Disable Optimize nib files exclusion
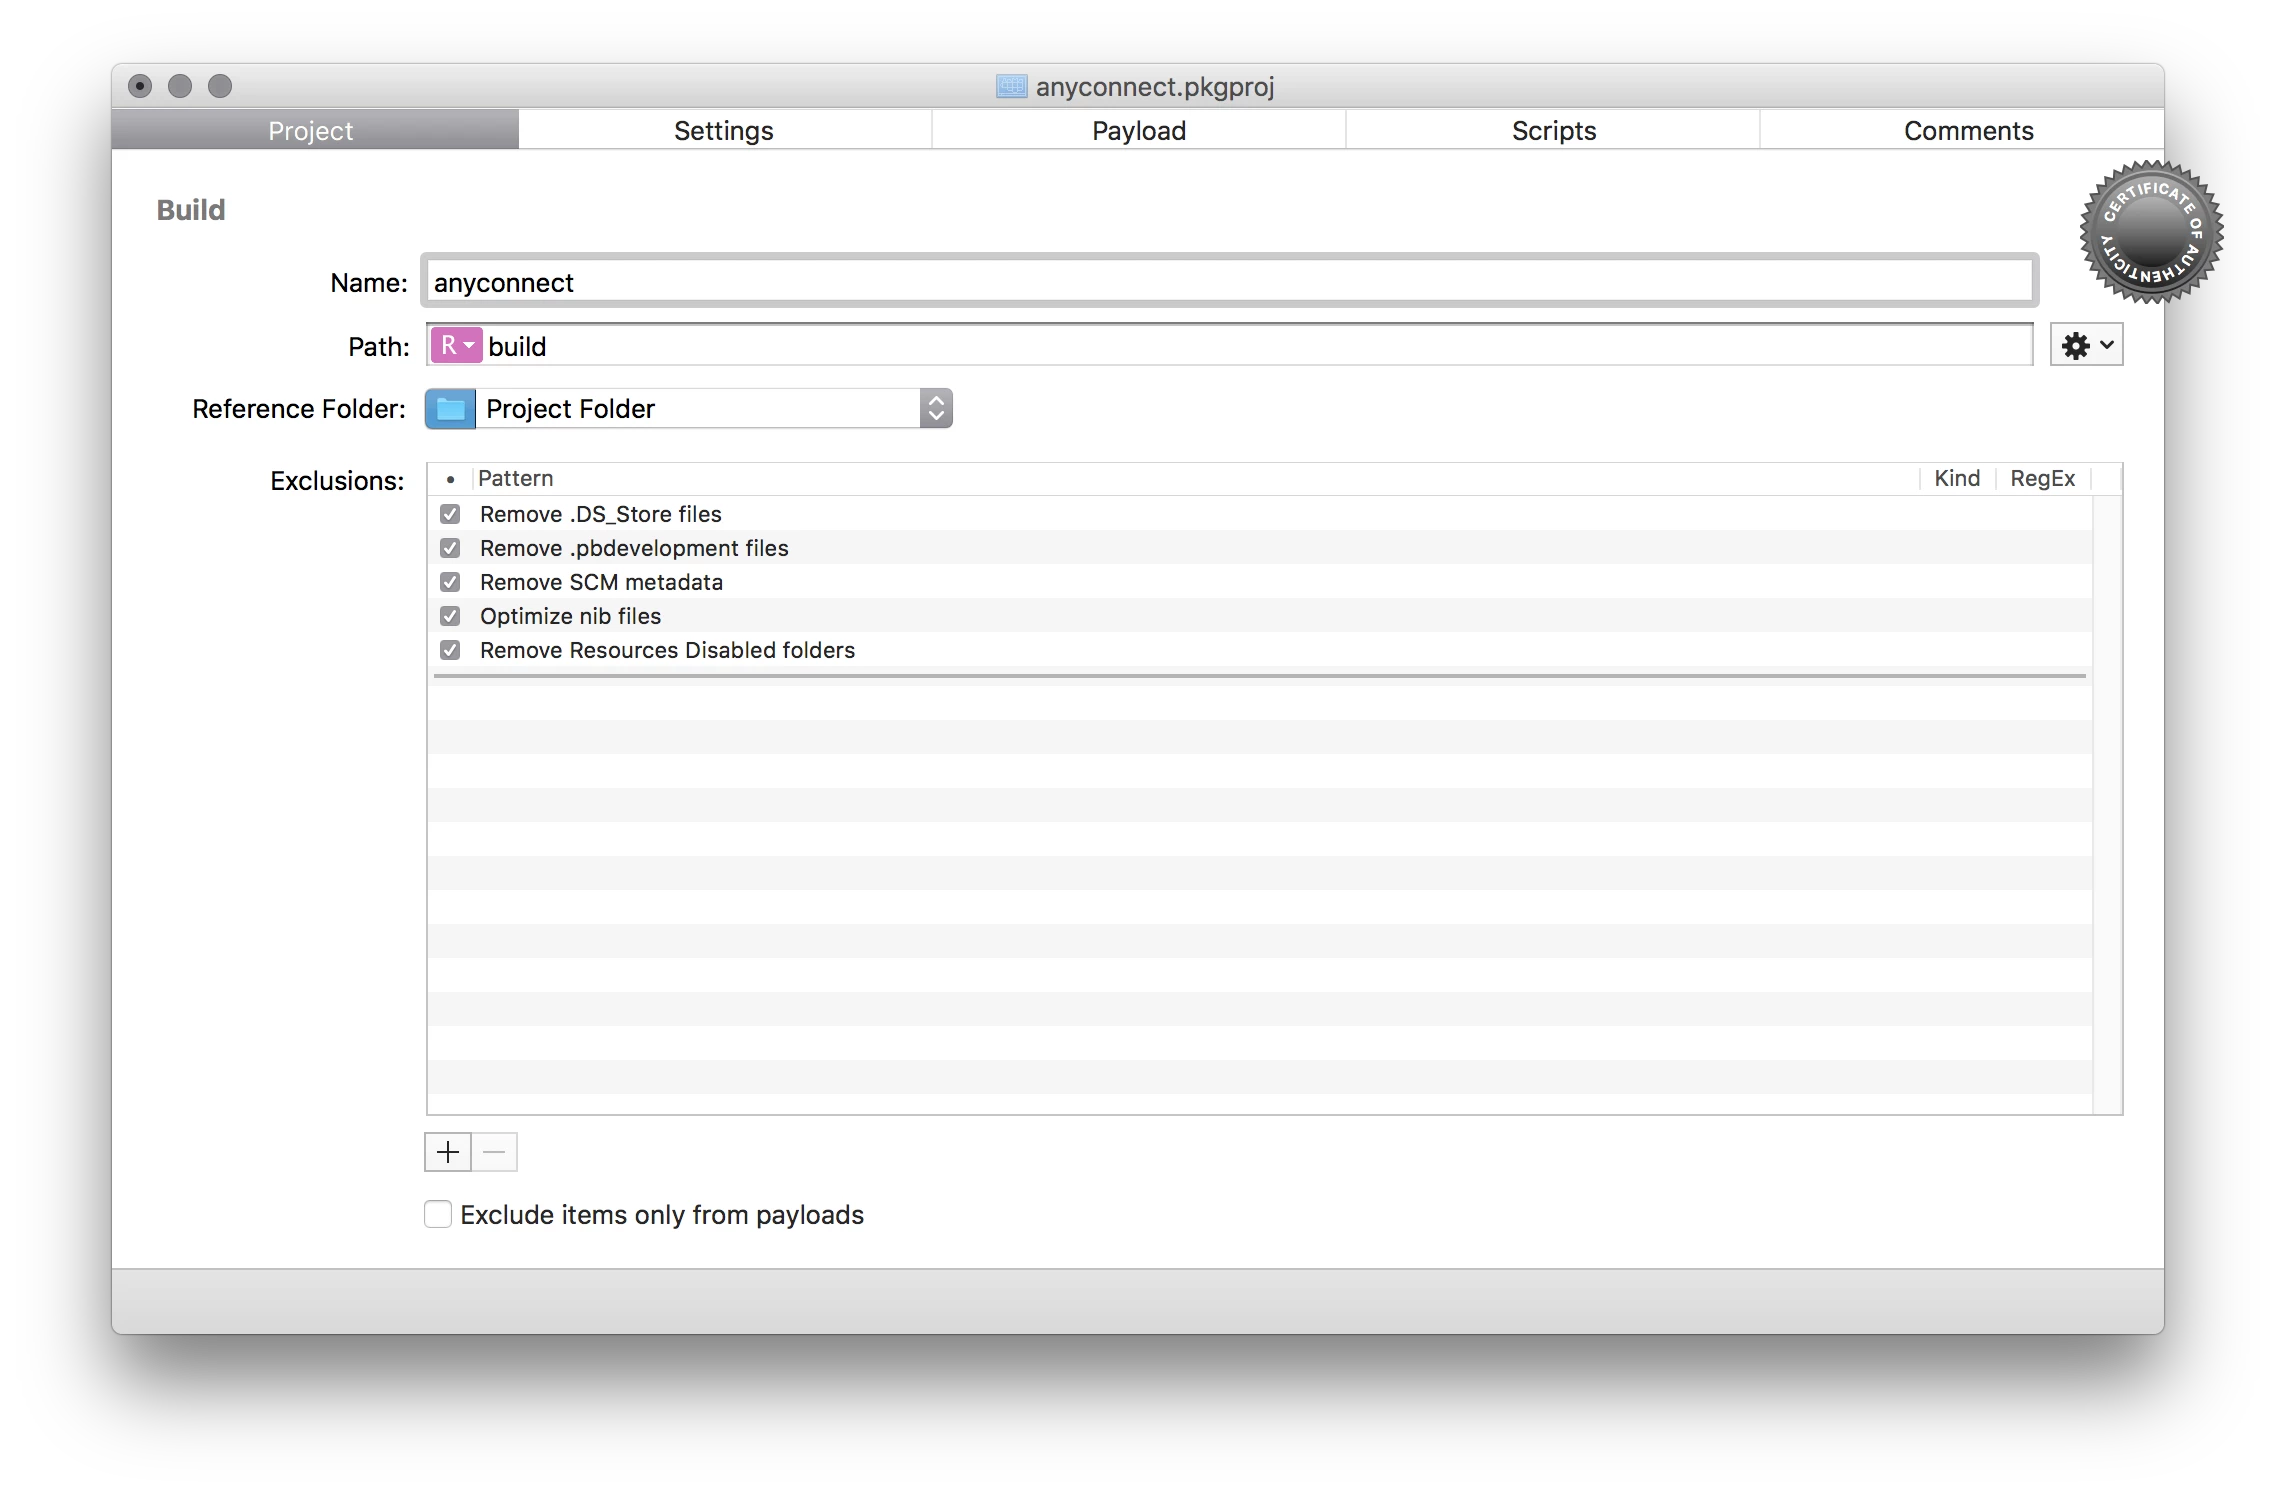 tap(450, 616)
